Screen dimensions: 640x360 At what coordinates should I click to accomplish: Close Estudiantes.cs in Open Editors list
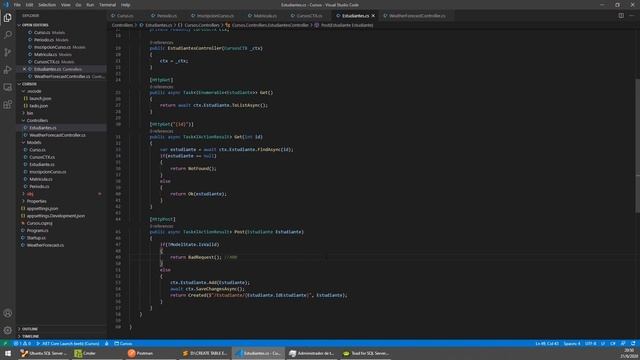point(24,69)
